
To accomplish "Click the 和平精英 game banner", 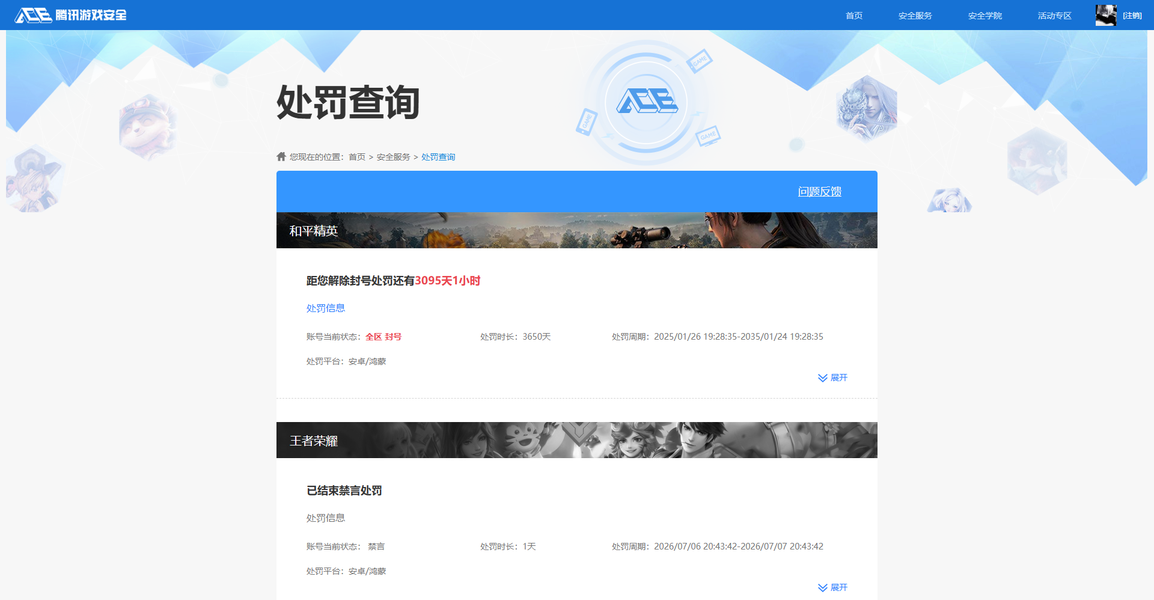I will point(576,230).
